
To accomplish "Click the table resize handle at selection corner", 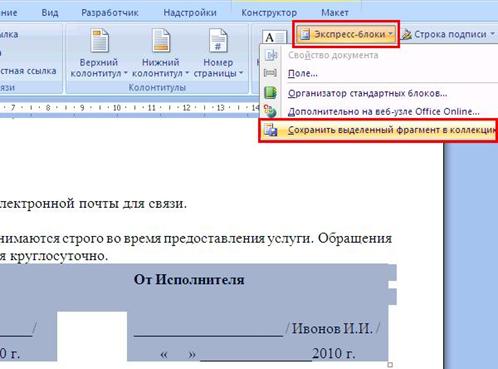I will click(390, 365).
